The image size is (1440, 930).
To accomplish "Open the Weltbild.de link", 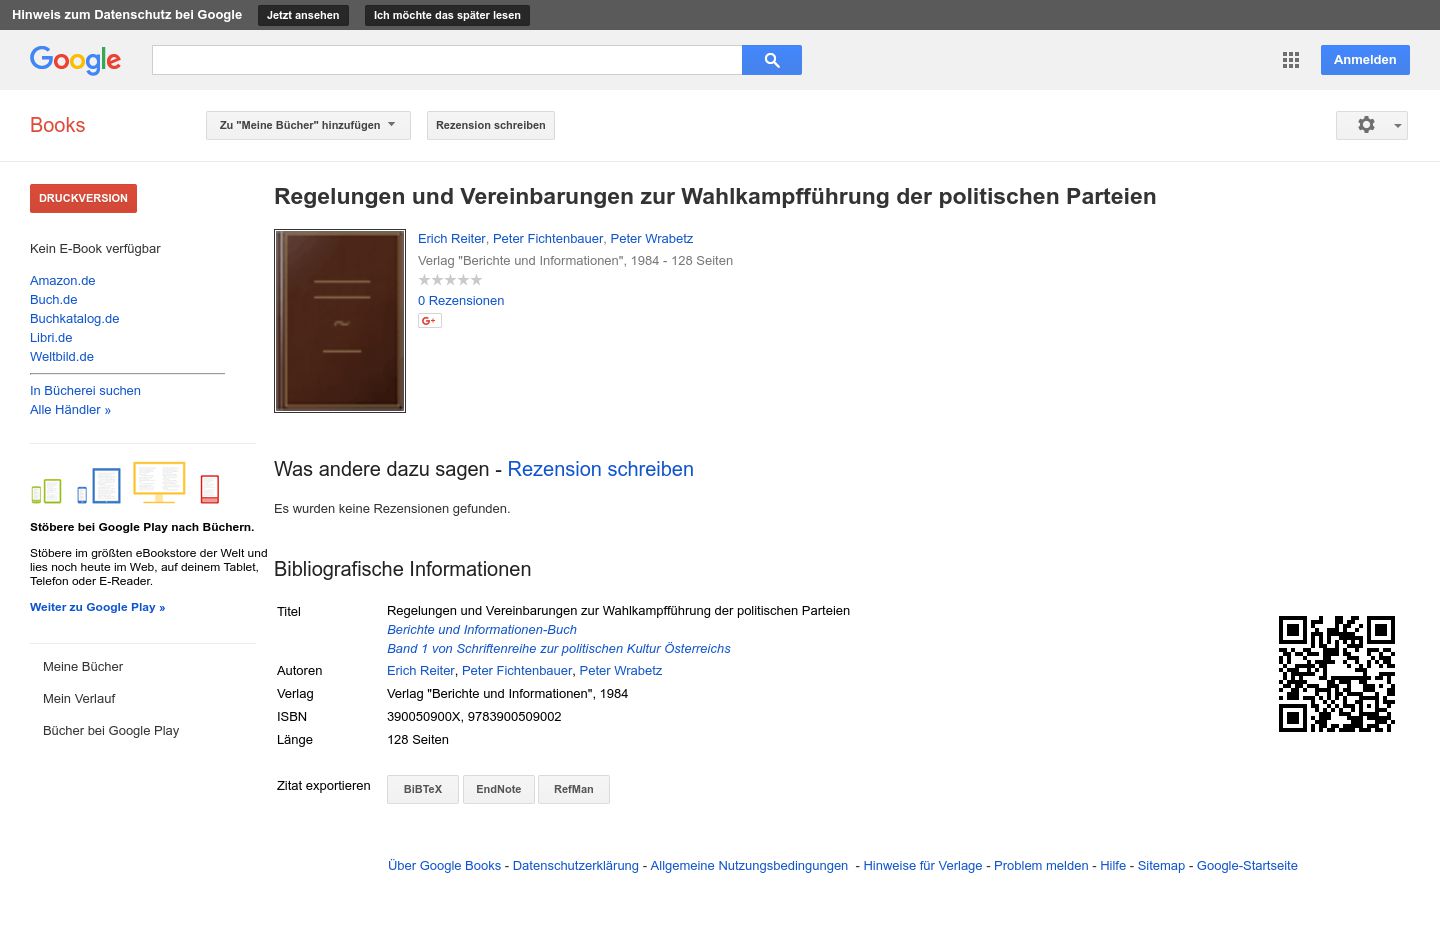I will (62, 357).
